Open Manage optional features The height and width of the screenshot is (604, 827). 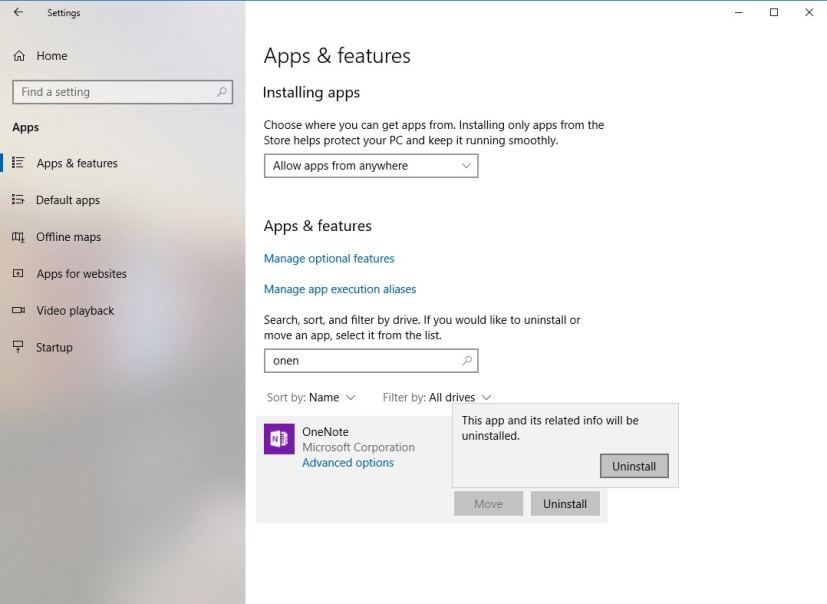pos(329,258)
